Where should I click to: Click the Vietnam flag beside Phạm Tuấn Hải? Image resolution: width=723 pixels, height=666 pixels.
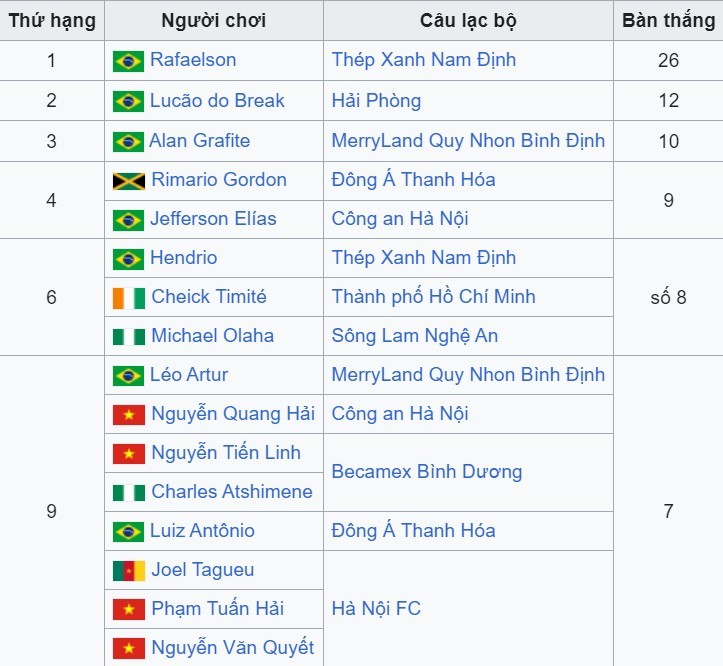click(x=128, y=610)
